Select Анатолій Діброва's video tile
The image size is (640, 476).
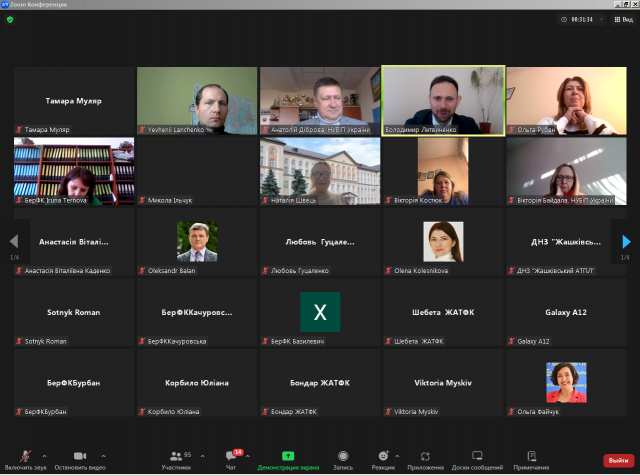click(320, 100)
